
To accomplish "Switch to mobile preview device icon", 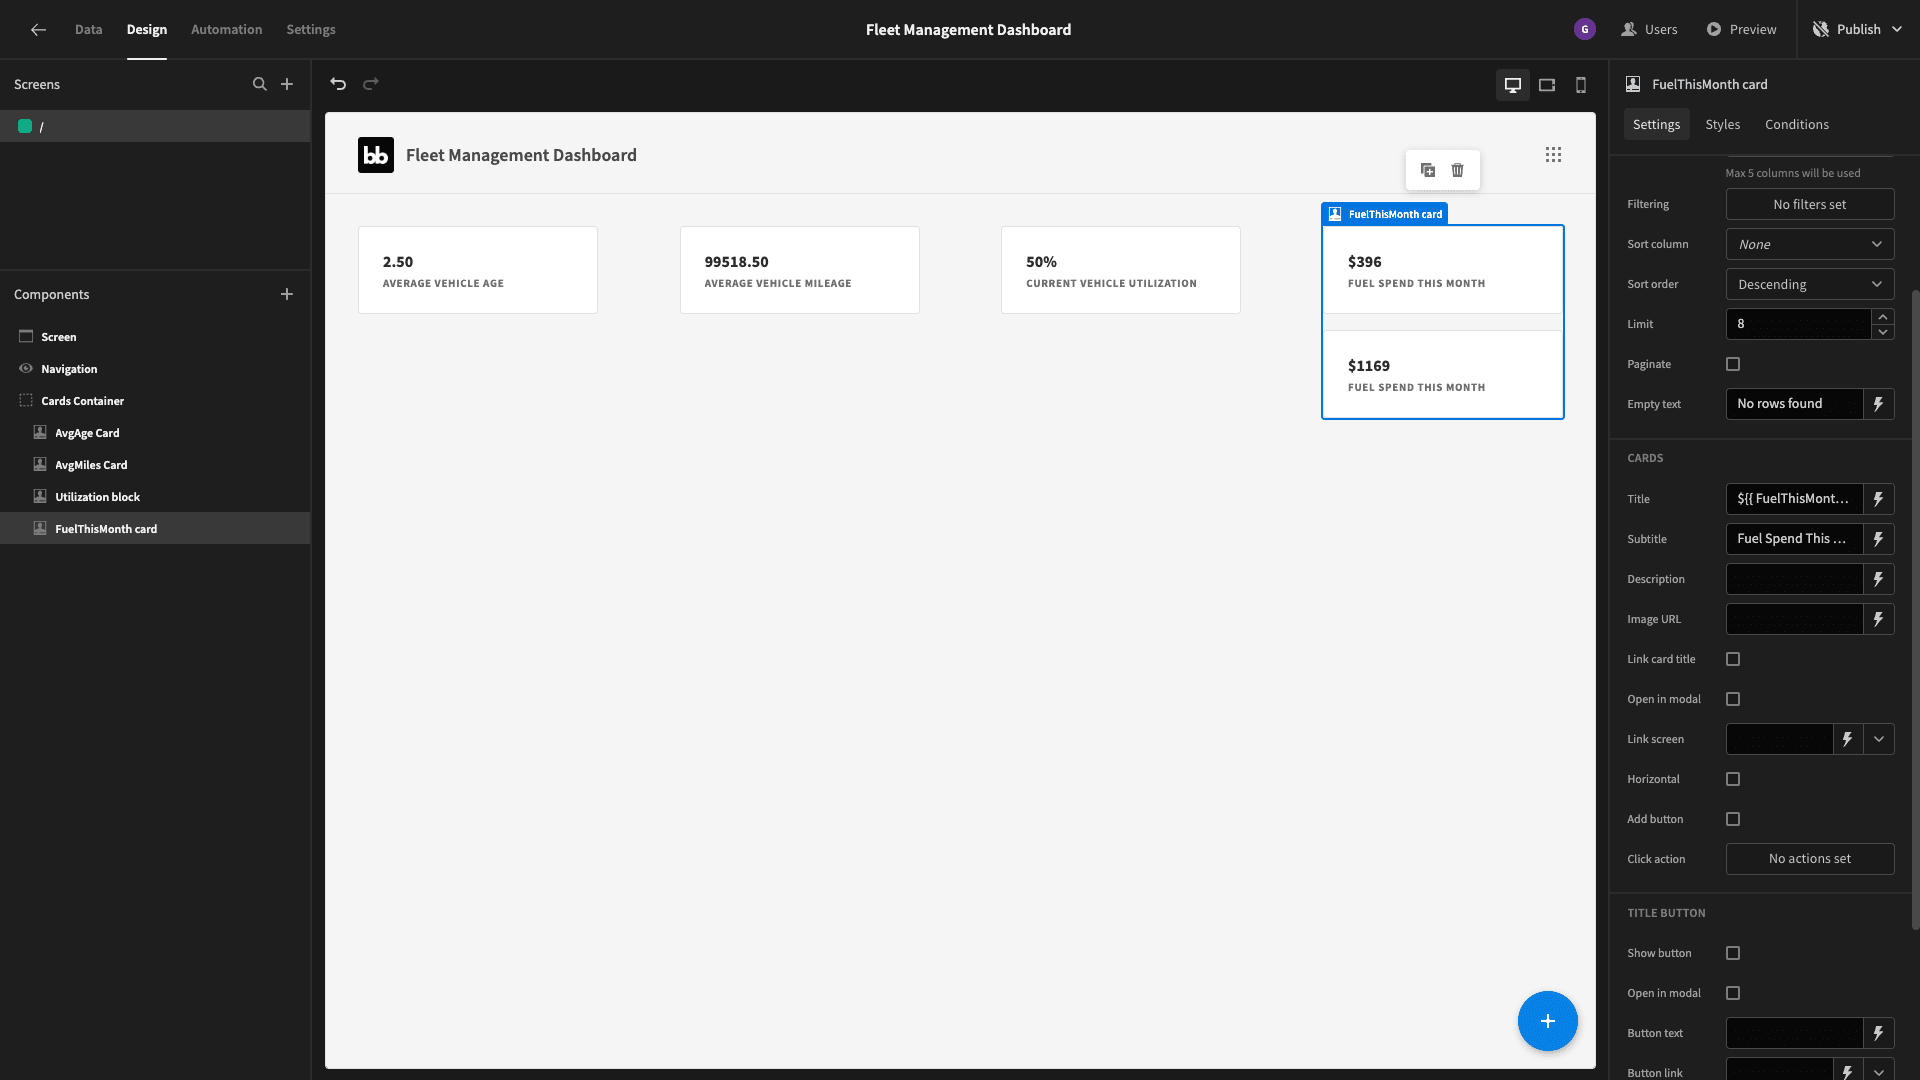I will click(x=1581, y=85).
